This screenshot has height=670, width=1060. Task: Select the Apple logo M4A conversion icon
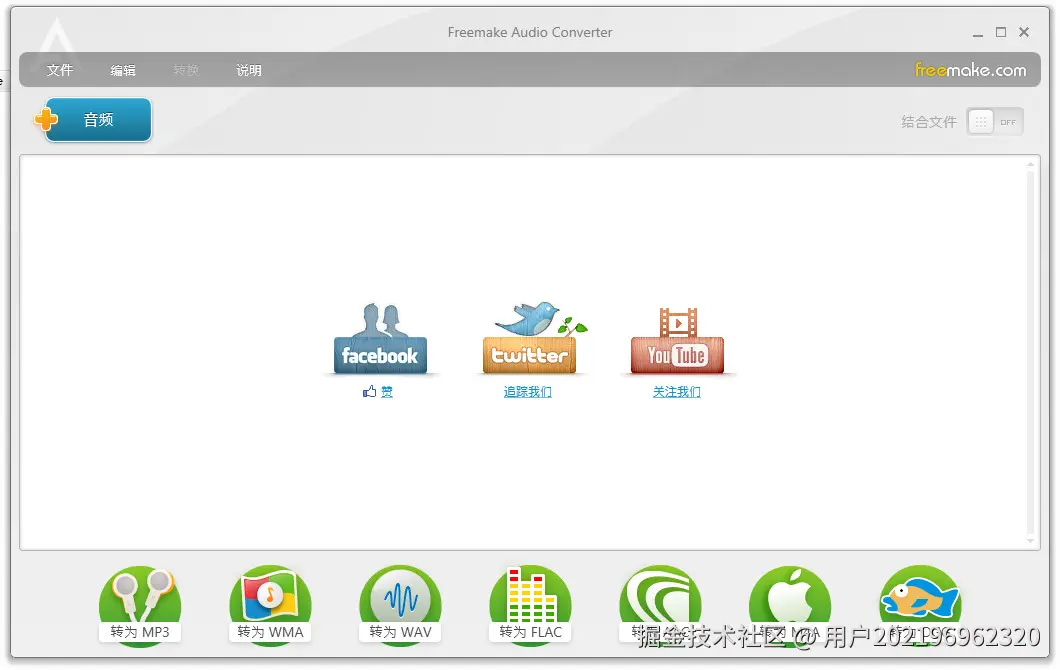click(790, 605)
